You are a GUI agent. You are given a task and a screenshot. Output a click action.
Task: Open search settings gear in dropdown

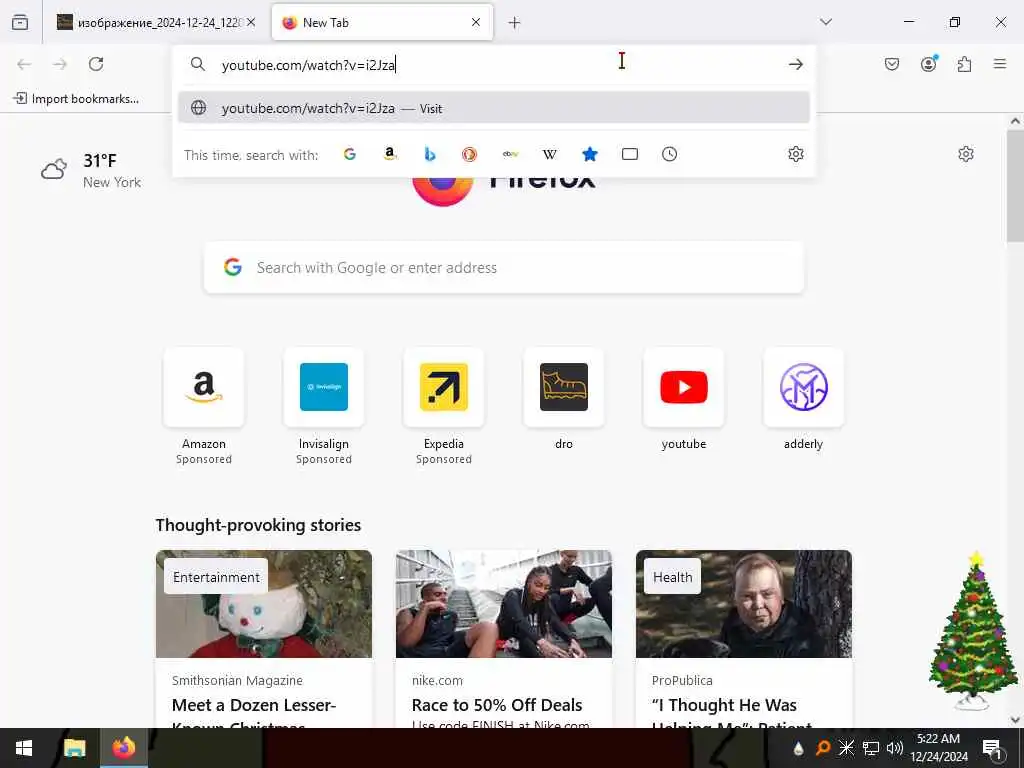click(795, 154)
